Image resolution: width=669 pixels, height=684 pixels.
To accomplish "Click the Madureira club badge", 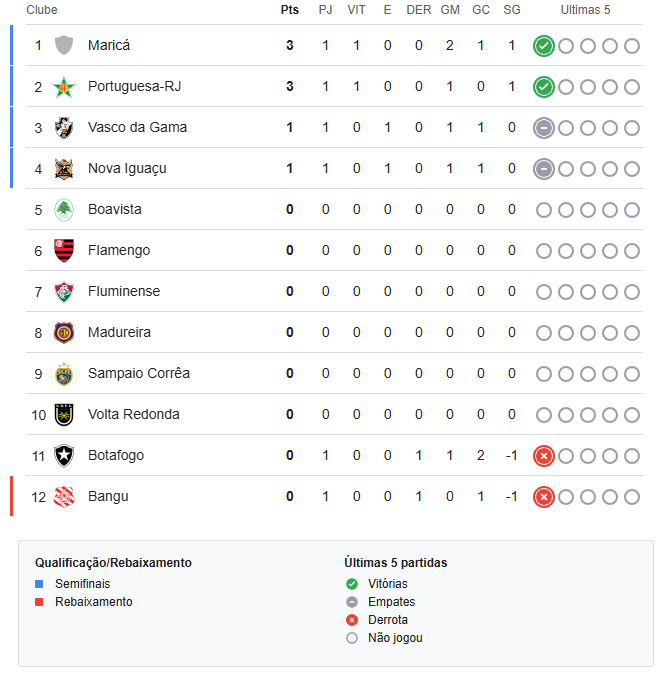I will click(x=64, y=332).
